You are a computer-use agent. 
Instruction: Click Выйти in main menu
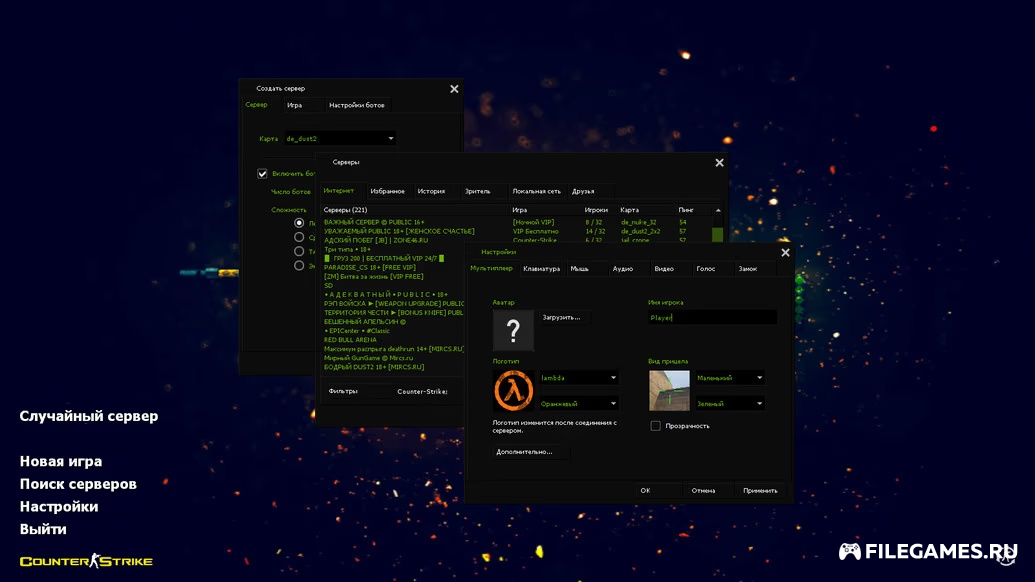click(43, 529)
